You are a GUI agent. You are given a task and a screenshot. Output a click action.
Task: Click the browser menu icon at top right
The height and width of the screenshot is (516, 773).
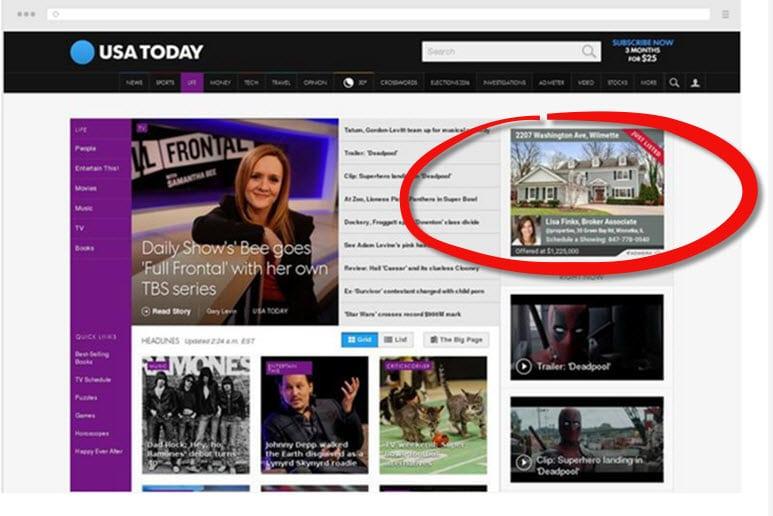(725, 14)
